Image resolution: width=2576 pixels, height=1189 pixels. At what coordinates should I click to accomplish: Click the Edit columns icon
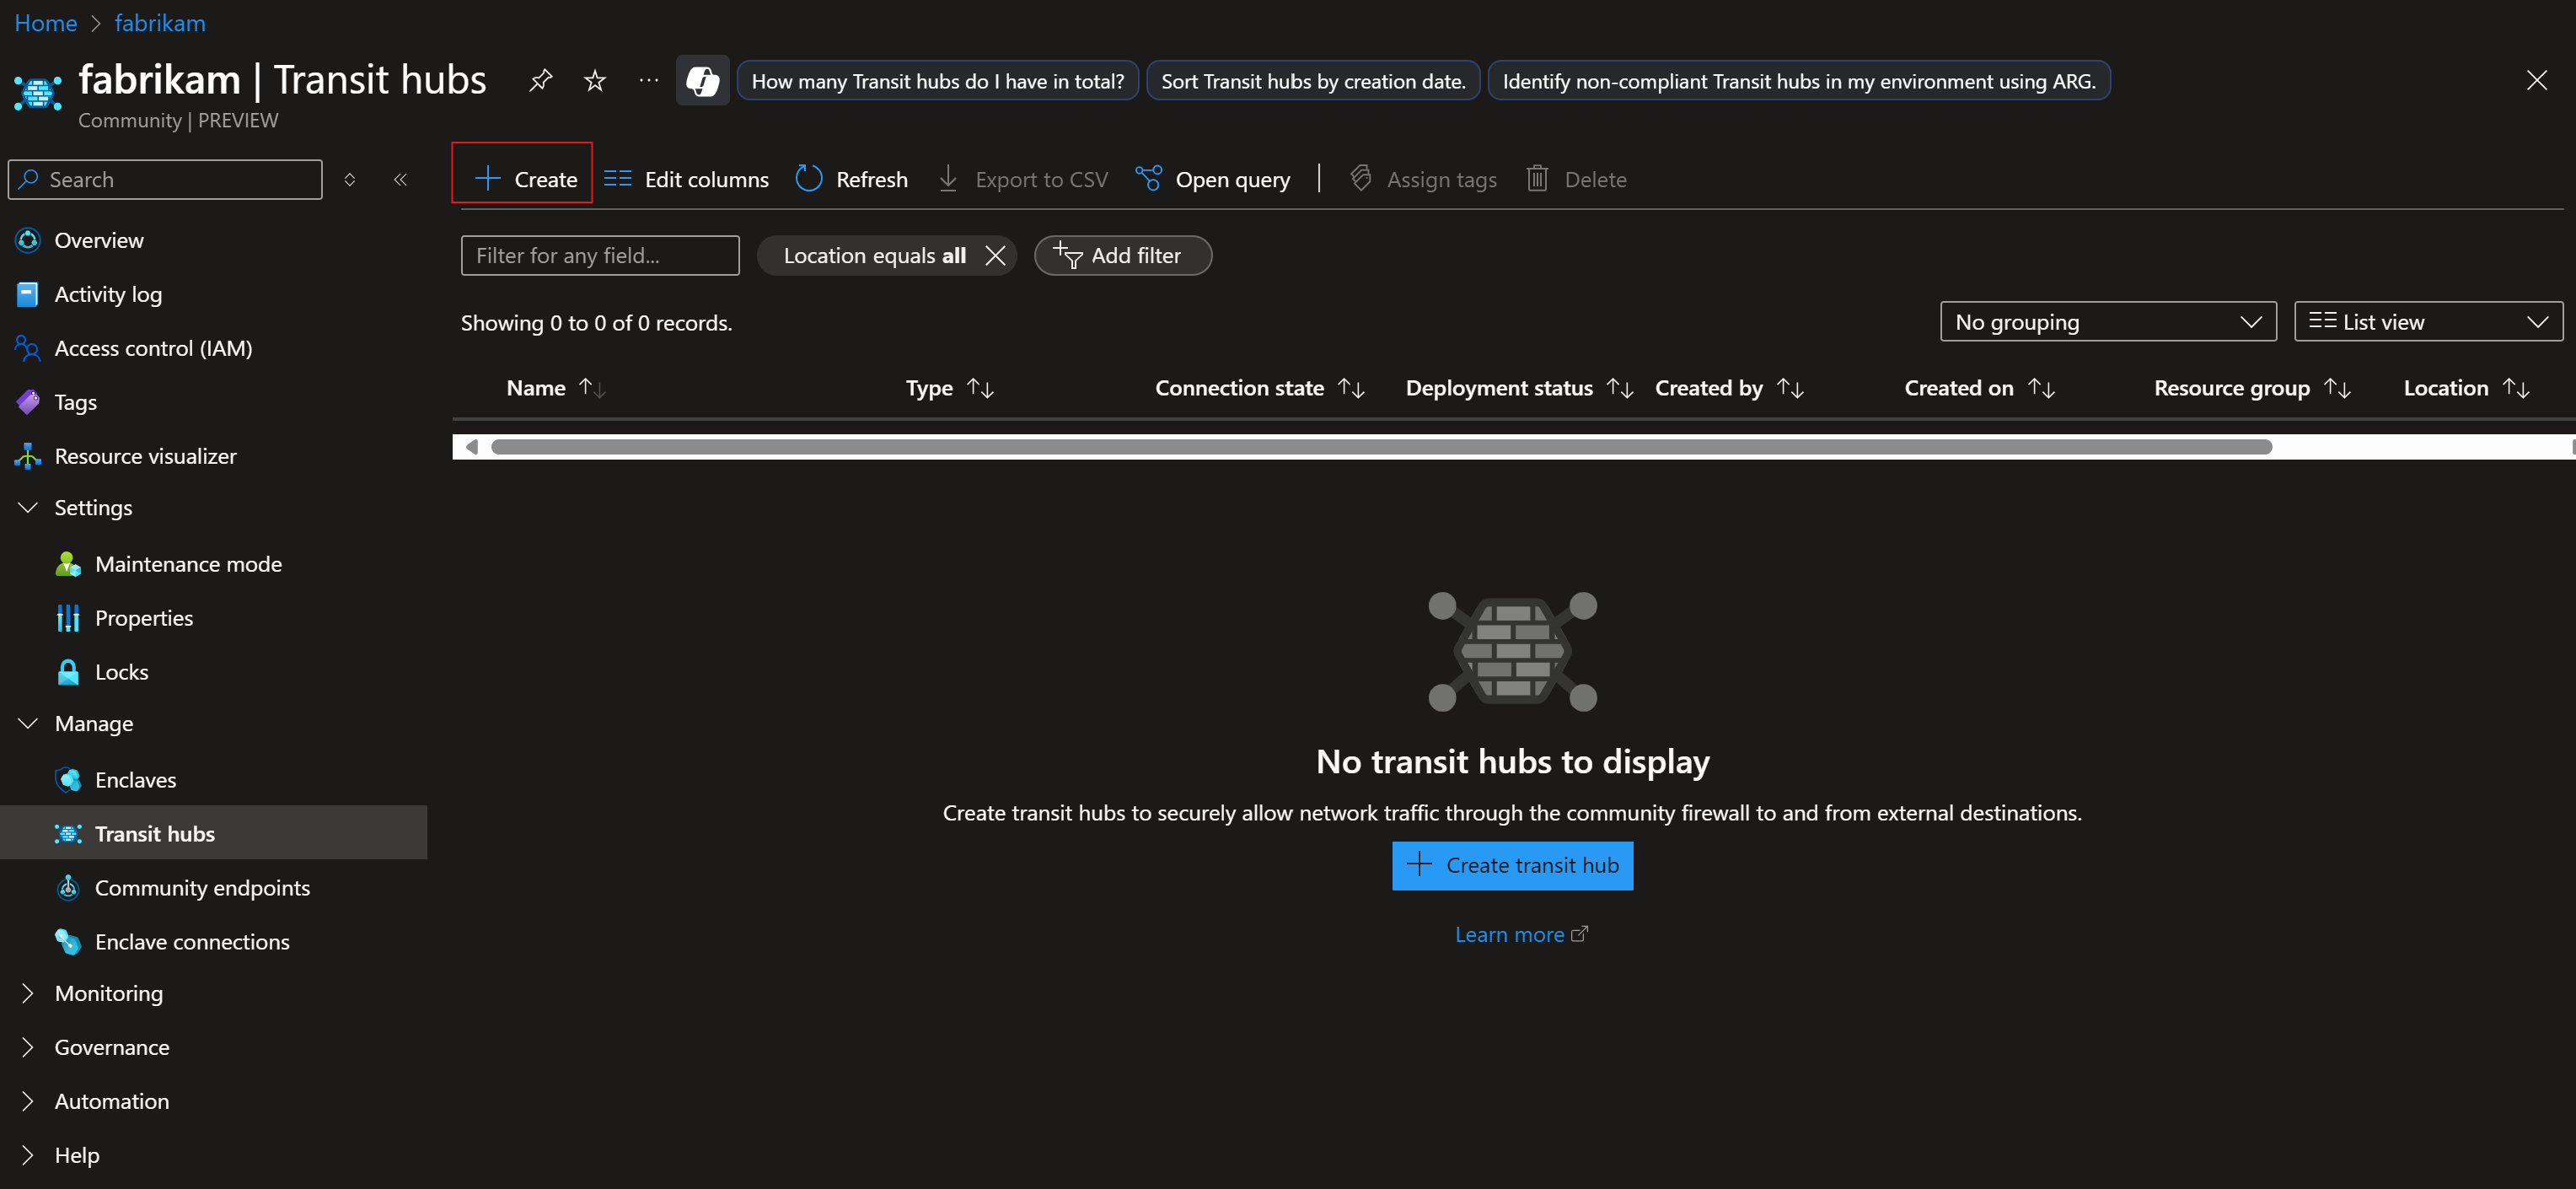[x=618, y=179]
